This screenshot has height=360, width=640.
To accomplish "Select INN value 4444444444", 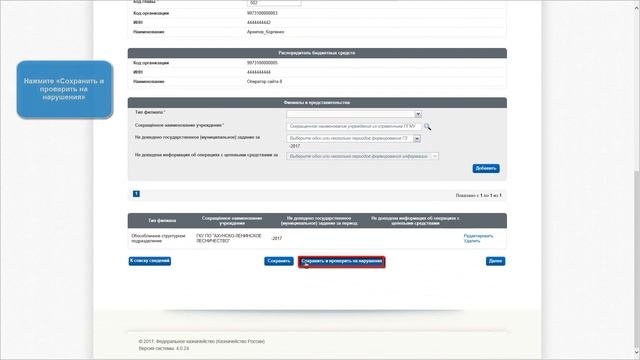I will point(259,72).
